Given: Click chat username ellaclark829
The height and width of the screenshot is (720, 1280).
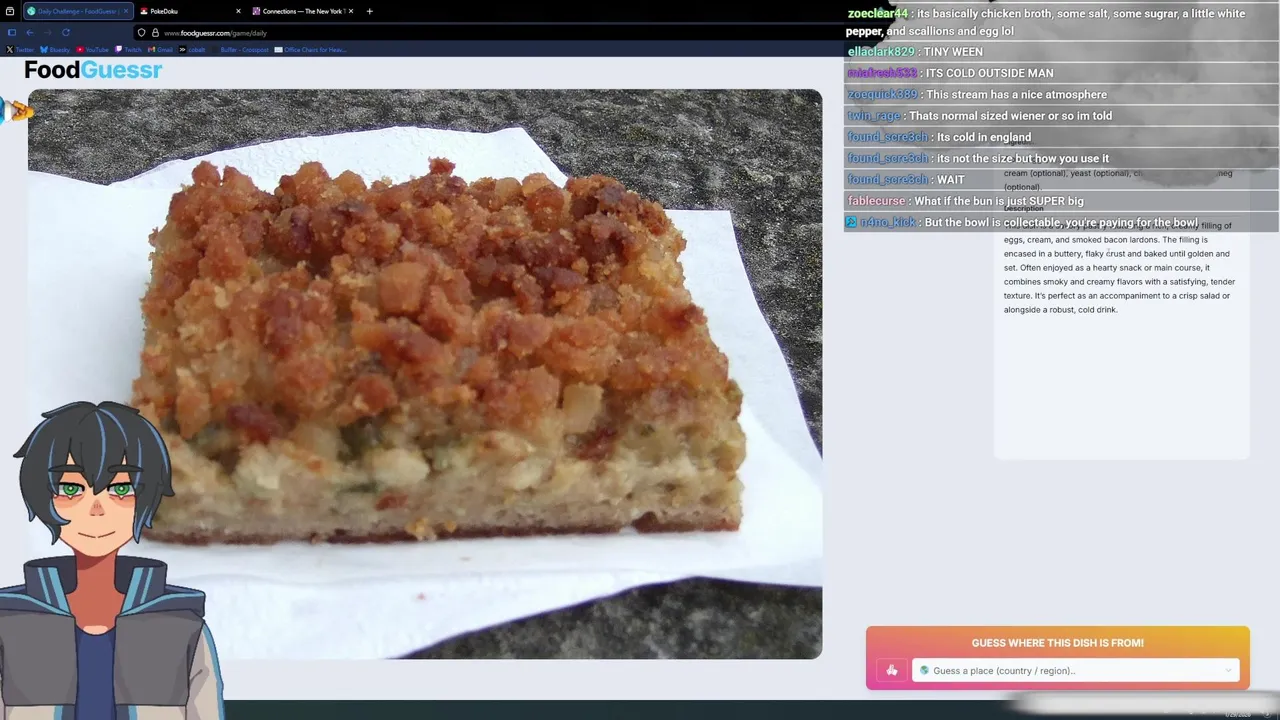Looking at the screenshot, I should (881, 52).
